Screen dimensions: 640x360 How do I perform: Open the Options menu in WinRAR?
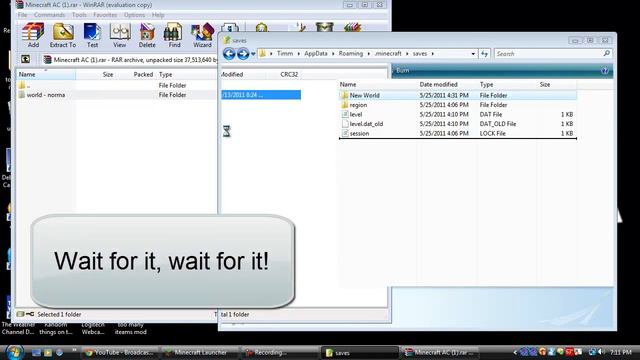point(134,15)
